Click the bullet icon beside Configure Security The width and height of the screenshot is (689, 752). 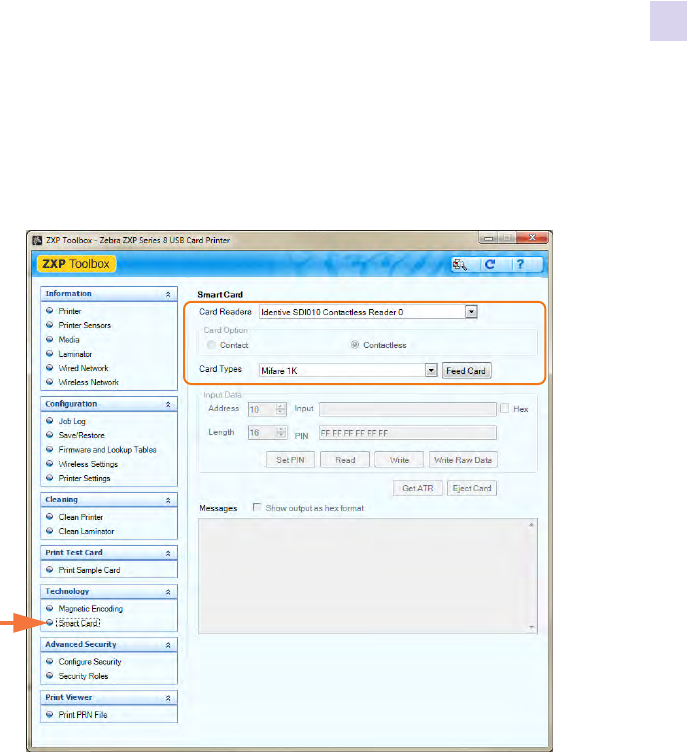[49, 661]
